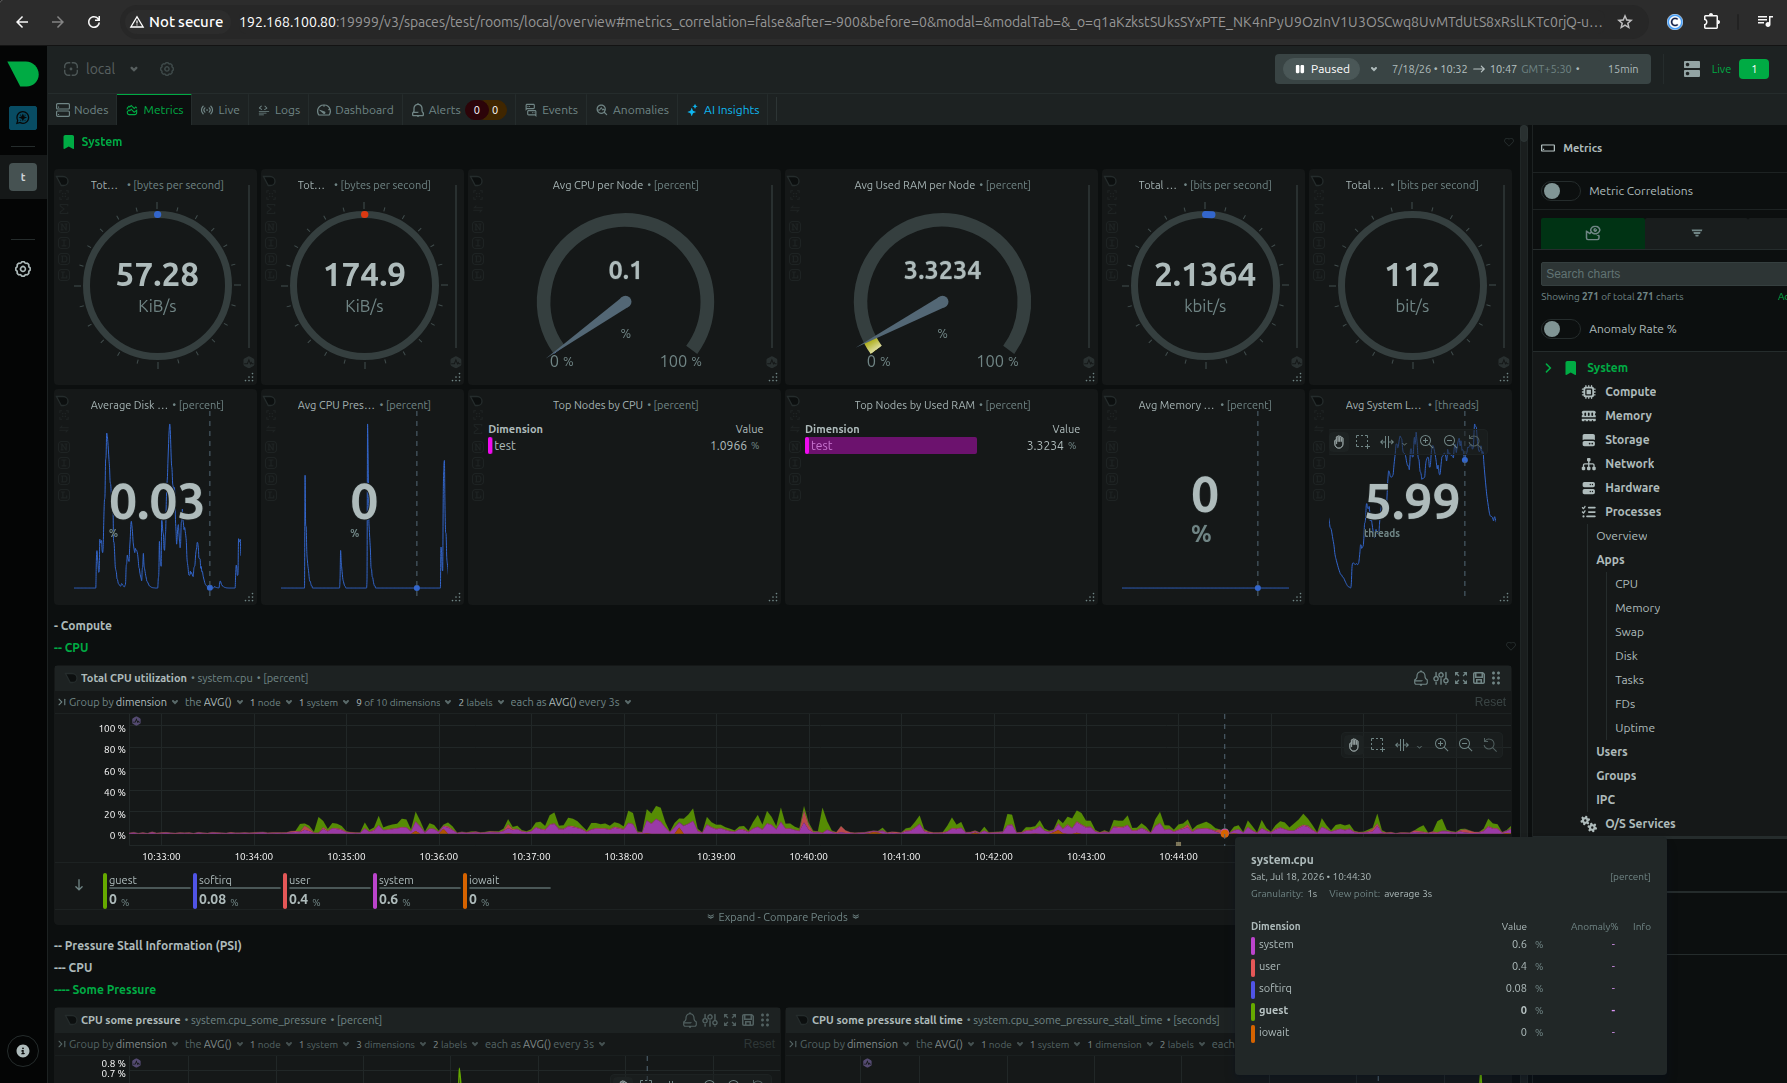The height and width of the screenshot is (1083, 1787).
Task: Bookmark this page with the star icon
Action: 1625,22
